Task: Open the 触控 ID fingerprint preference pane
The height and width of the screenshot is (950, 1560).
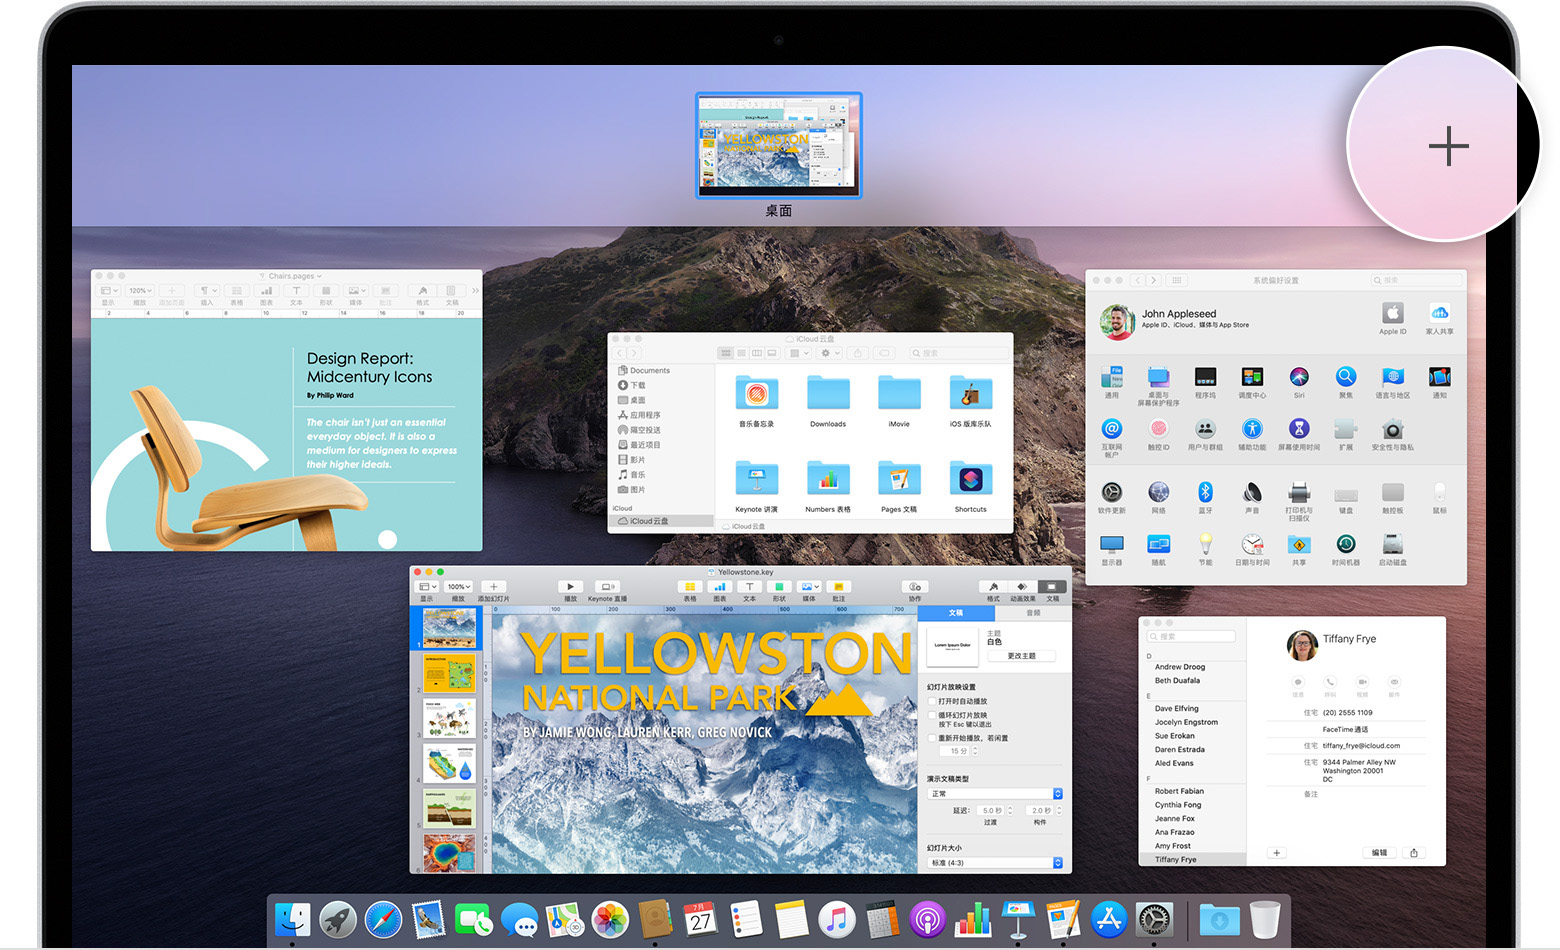Action: coord(1158,429)
